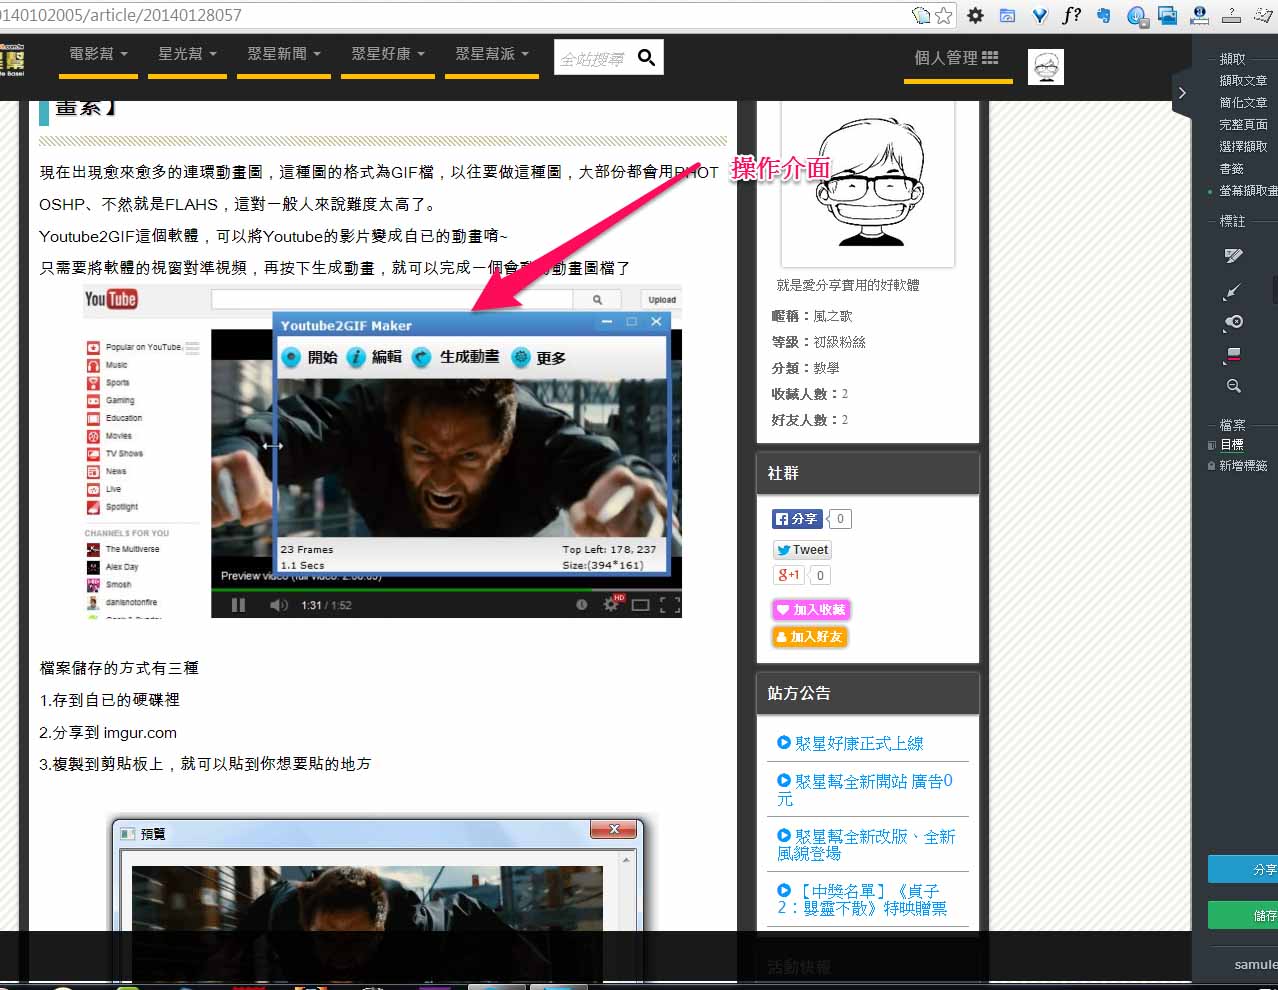Click the Google g+1 button
Viewport: 1278px width, 990px height.
coord(789,575)
